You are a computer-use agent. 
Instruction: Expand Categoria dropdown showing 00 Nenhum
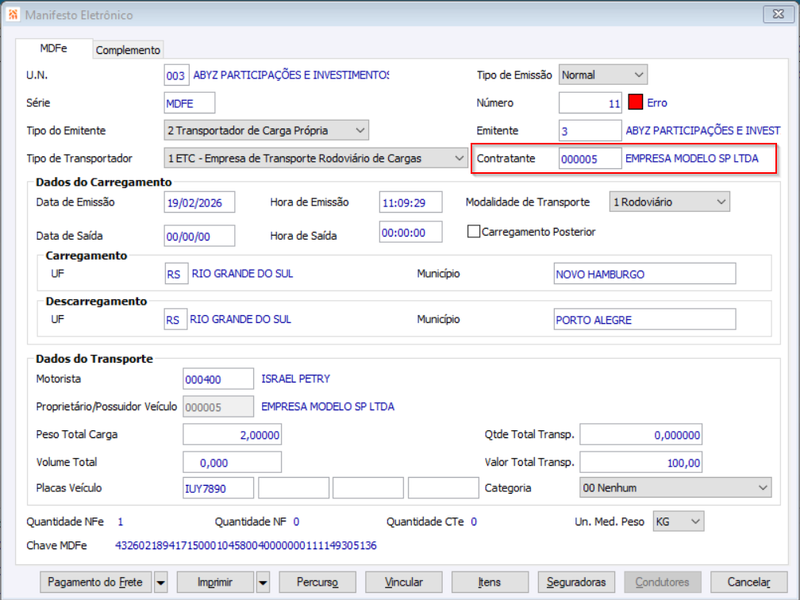676,488
